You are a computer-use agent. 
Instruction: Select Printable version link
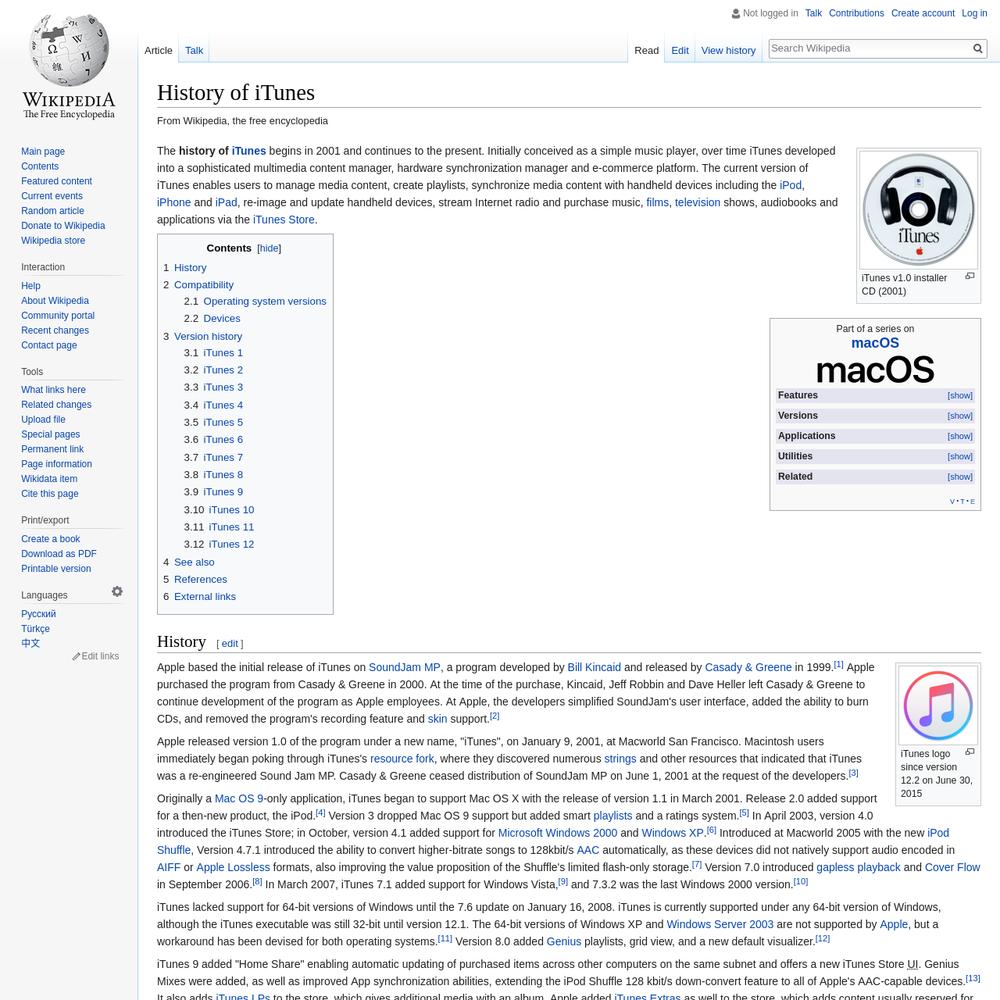point(56,569)
